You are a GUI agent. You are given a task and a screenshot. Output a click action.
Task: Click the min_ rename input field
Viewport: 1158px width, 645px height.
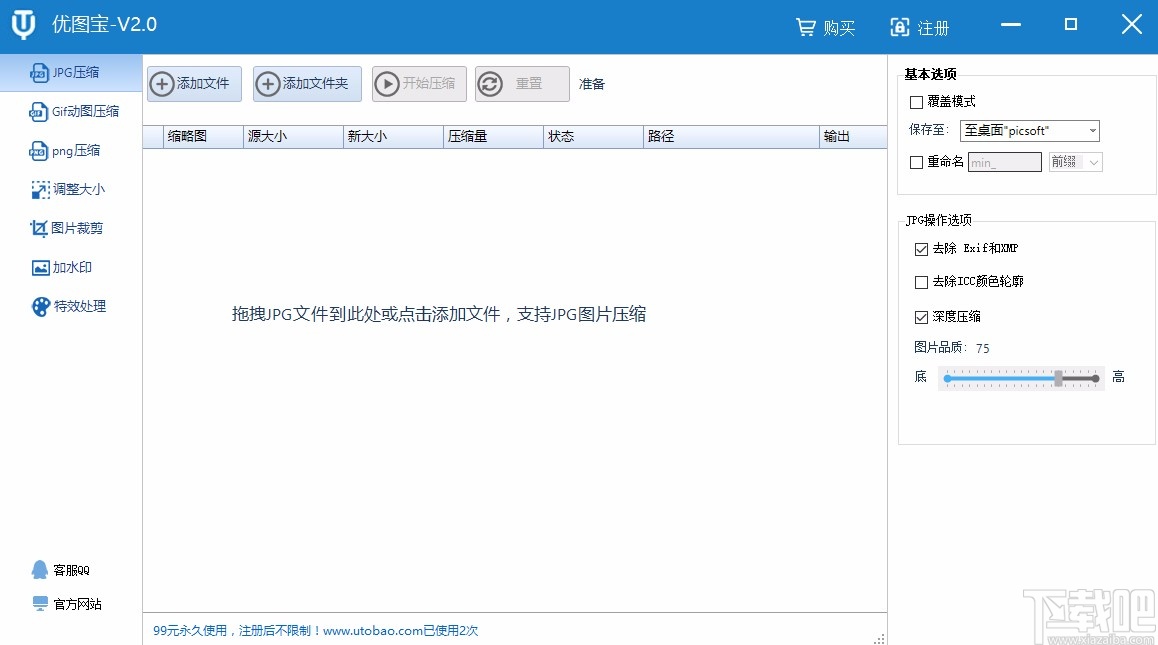1003,161
